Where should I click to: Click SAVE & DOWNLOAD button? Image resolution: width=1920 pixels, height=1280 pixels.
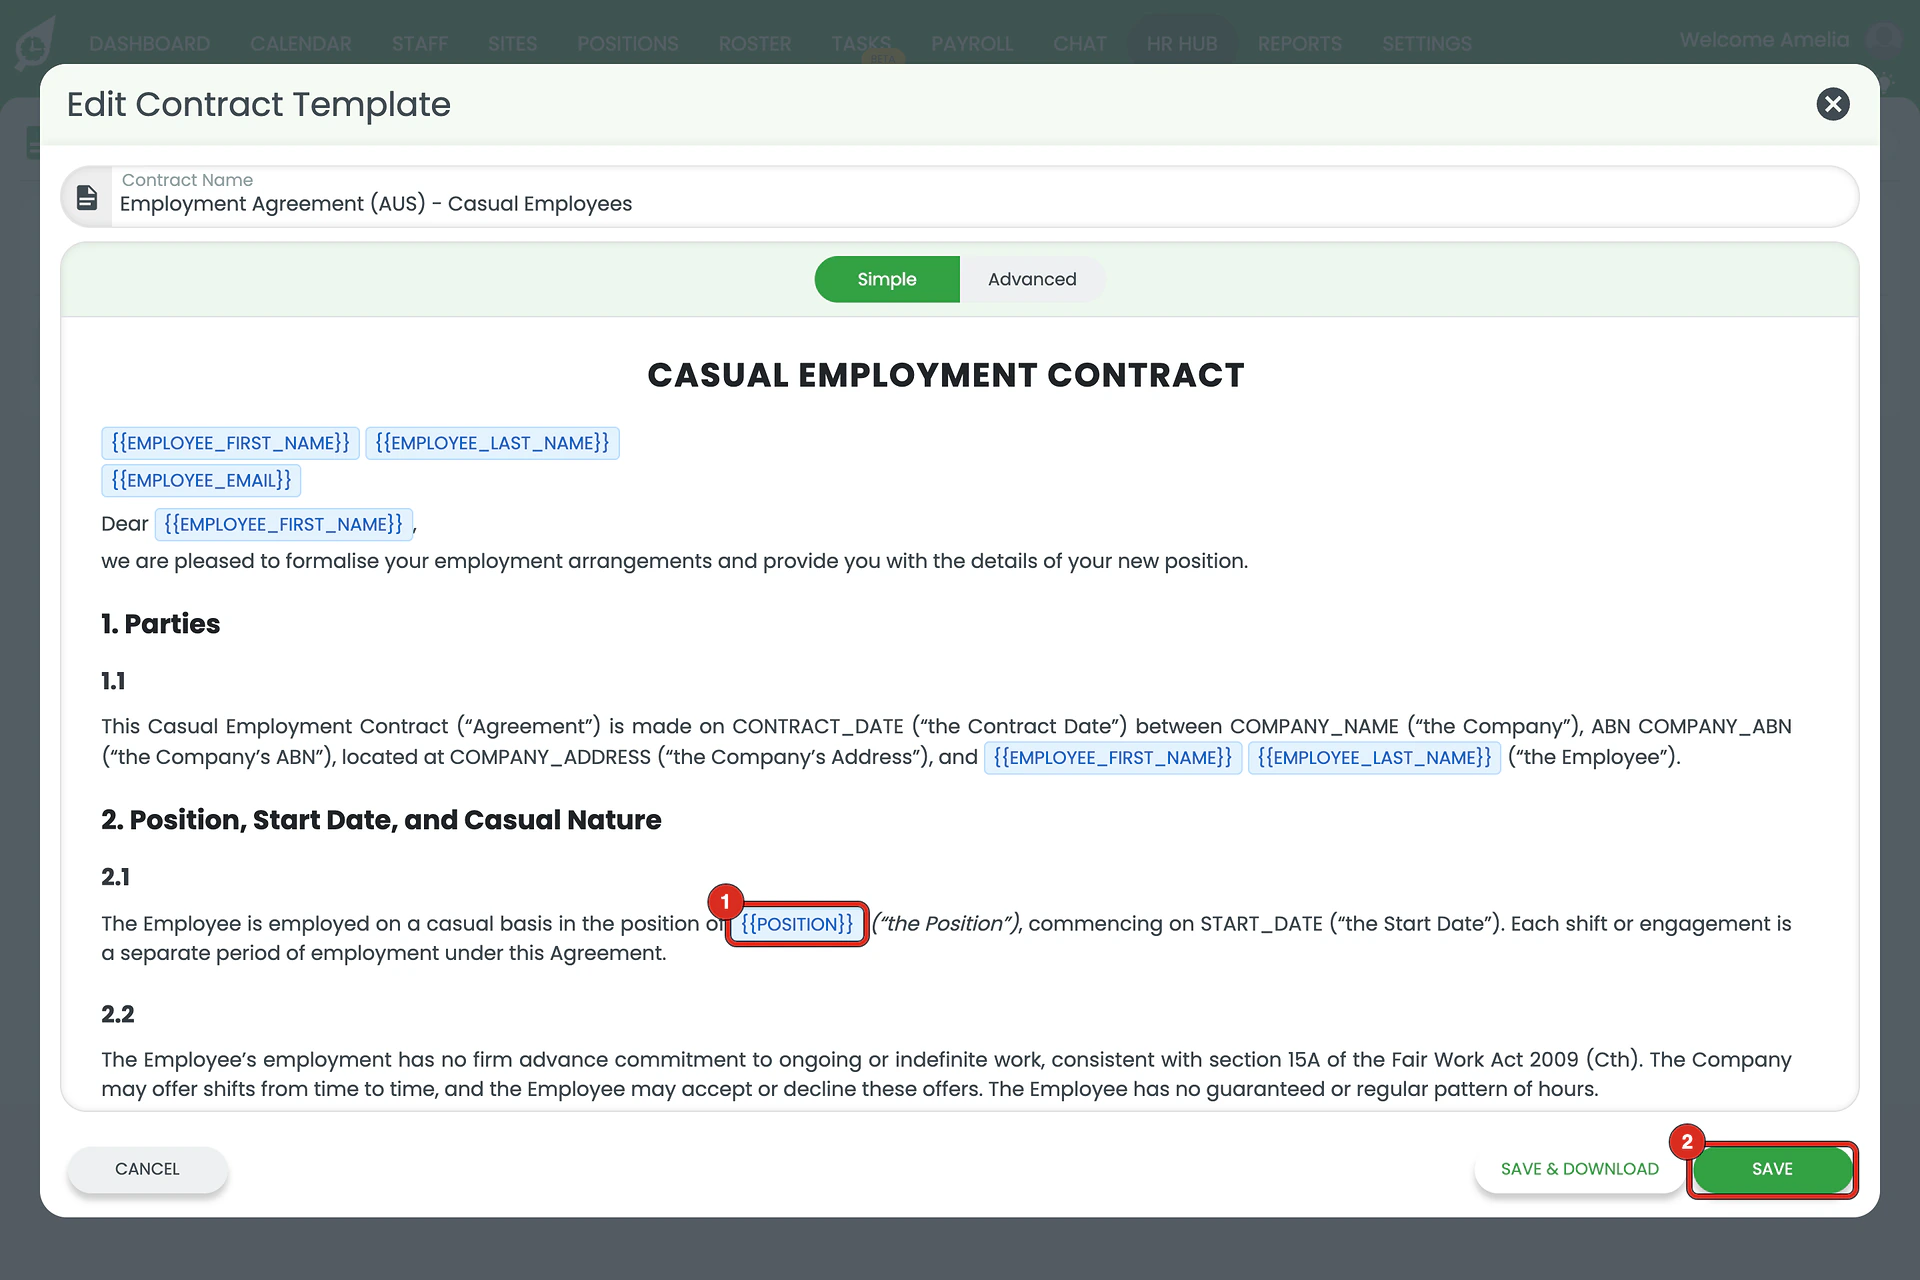1580,1169
